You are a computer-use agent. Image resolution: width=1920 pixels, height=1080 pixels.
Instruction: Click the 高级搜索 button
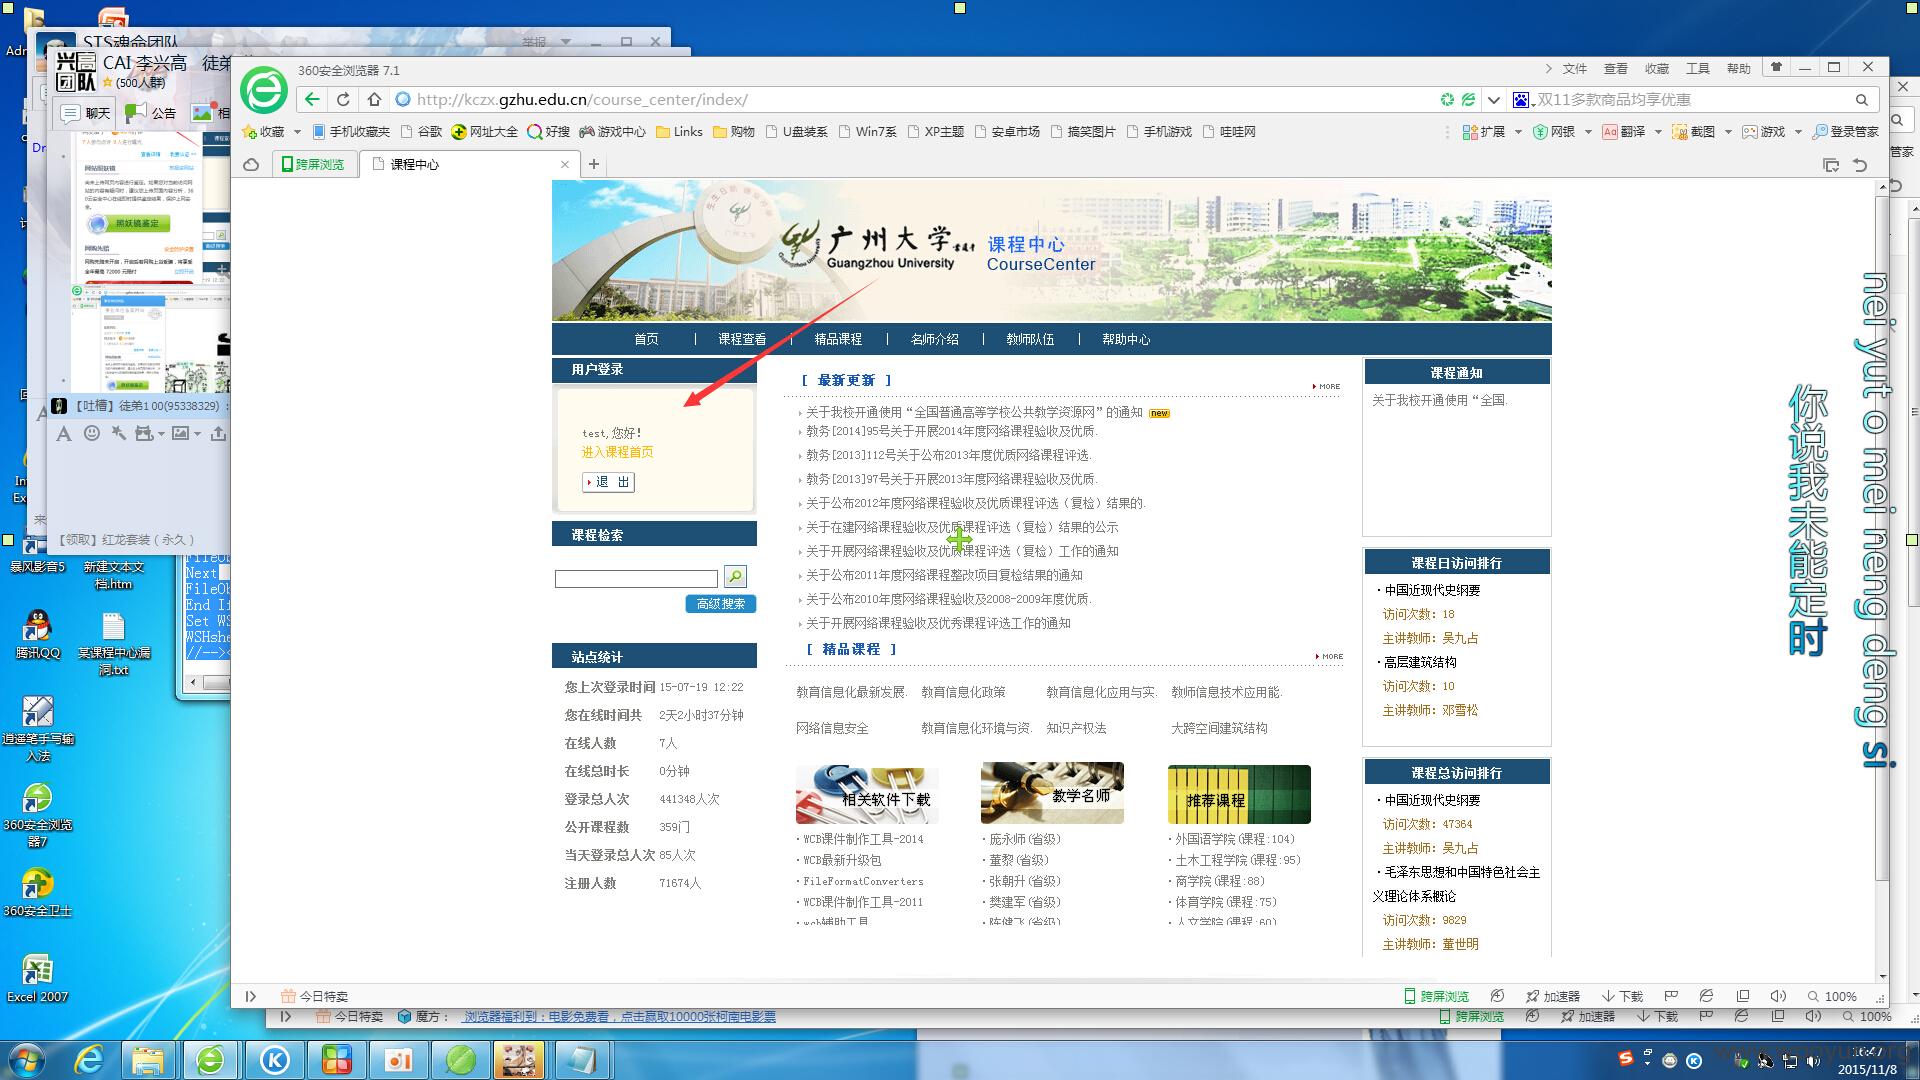point(721,604)
